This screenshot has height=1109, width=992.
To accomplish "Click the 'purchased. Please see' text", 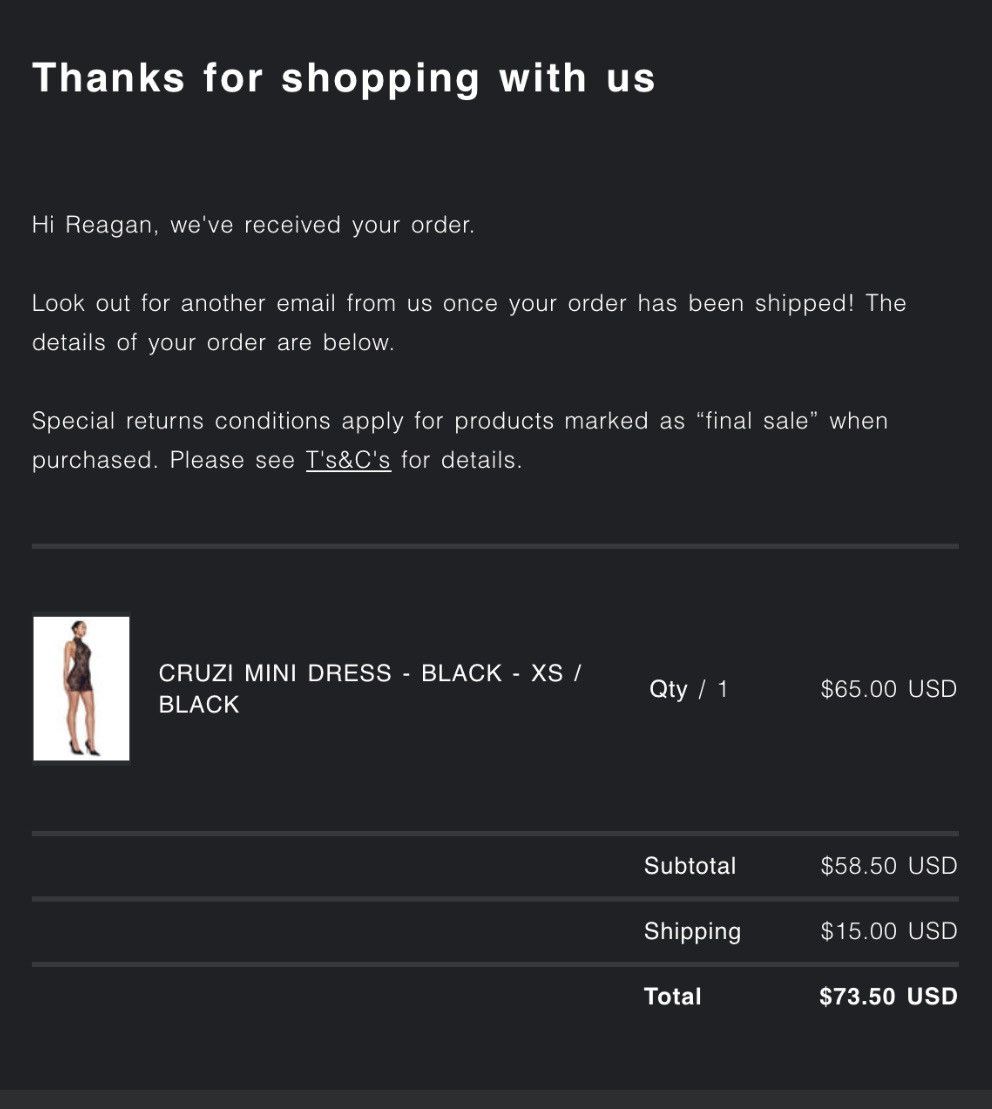I will [163, 460].
